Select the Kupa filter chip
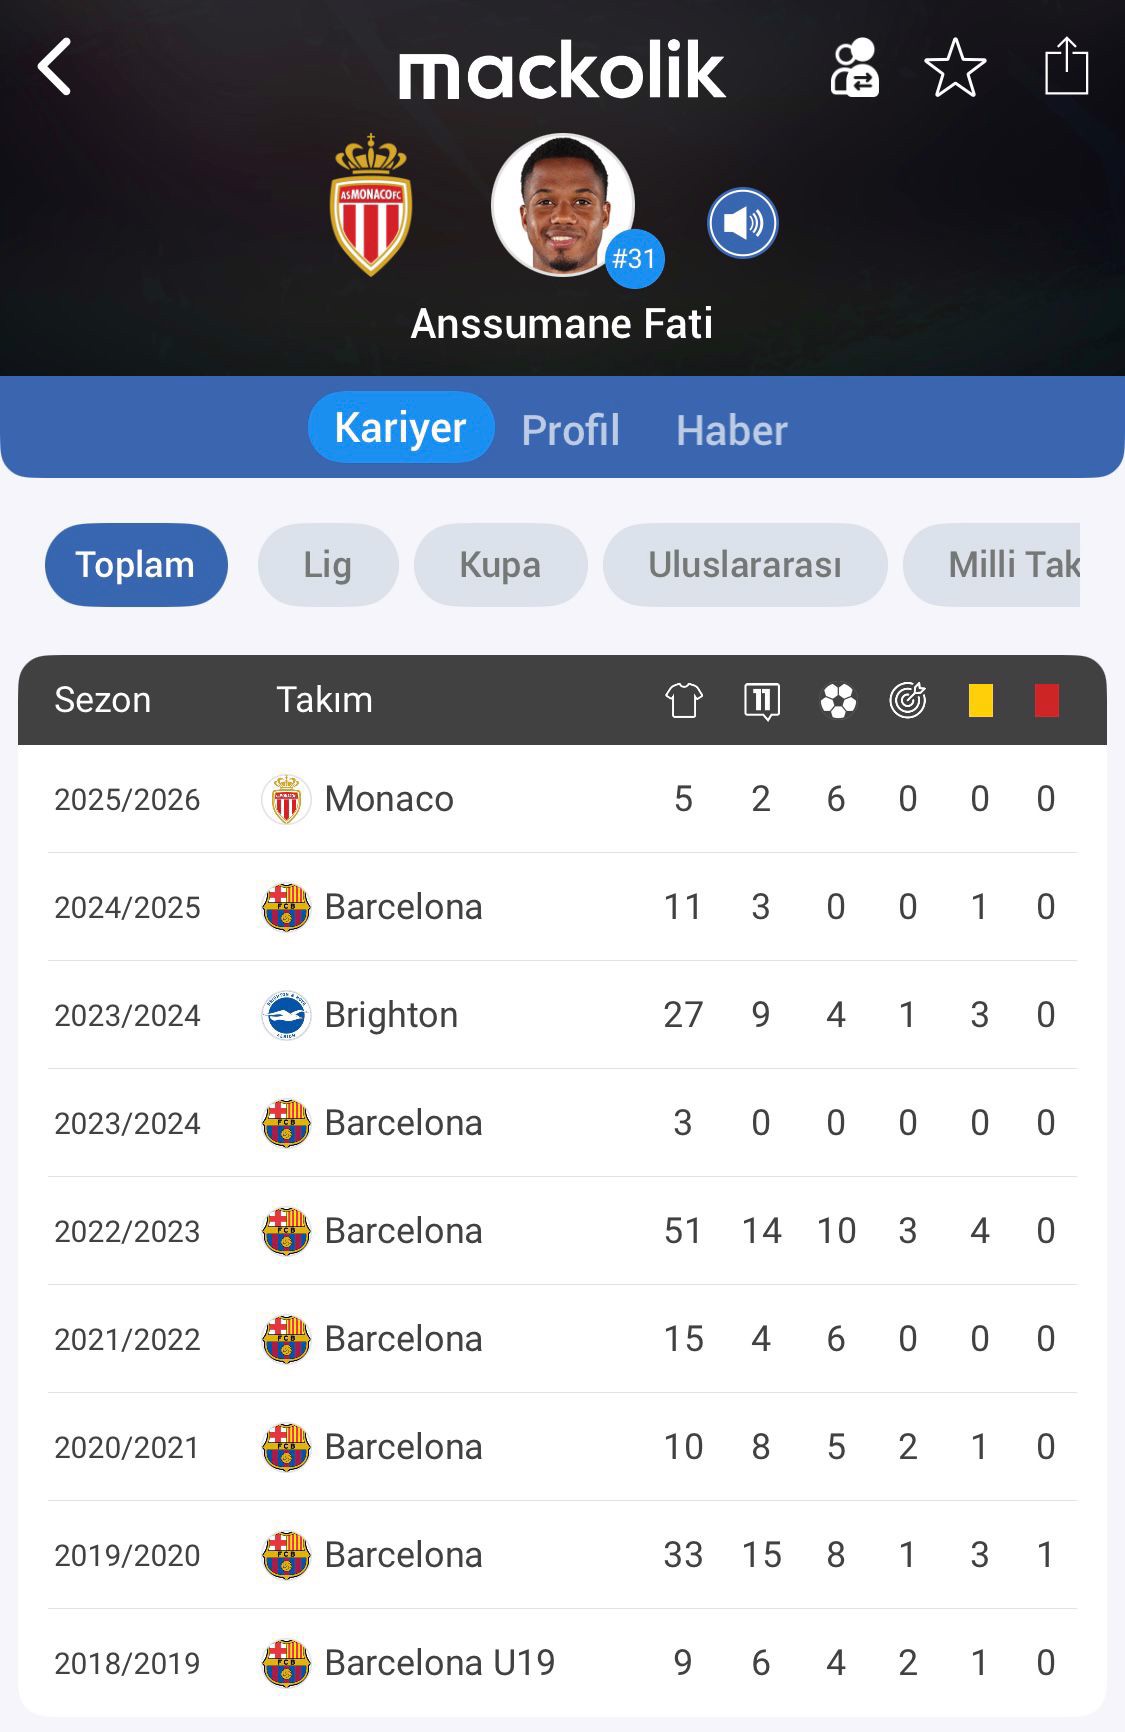Image resolution: width=1125 pixels, height=1732 pixels. click(500, 565)
